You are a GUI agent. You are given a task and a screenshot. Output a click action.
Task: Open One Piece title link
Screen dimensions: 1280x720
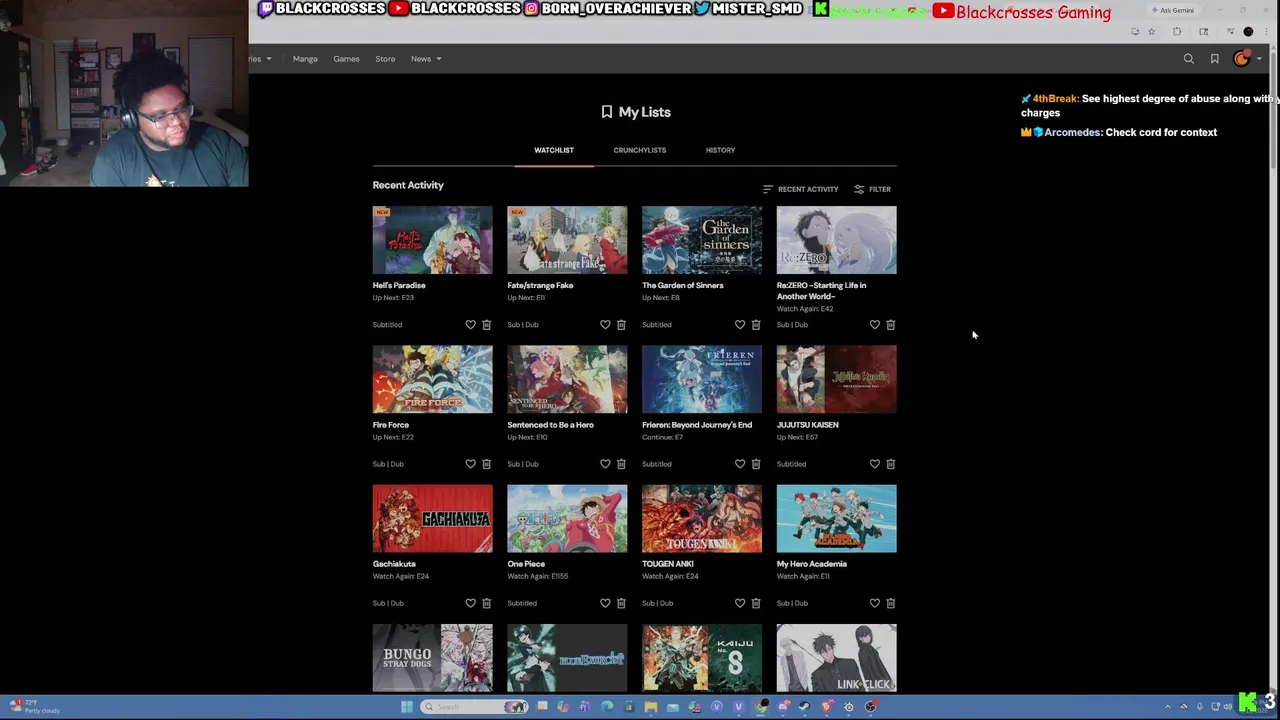(526, 564)
